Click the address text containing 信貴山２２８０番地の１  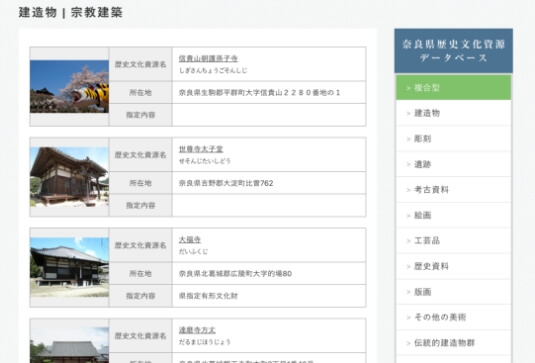259,92
